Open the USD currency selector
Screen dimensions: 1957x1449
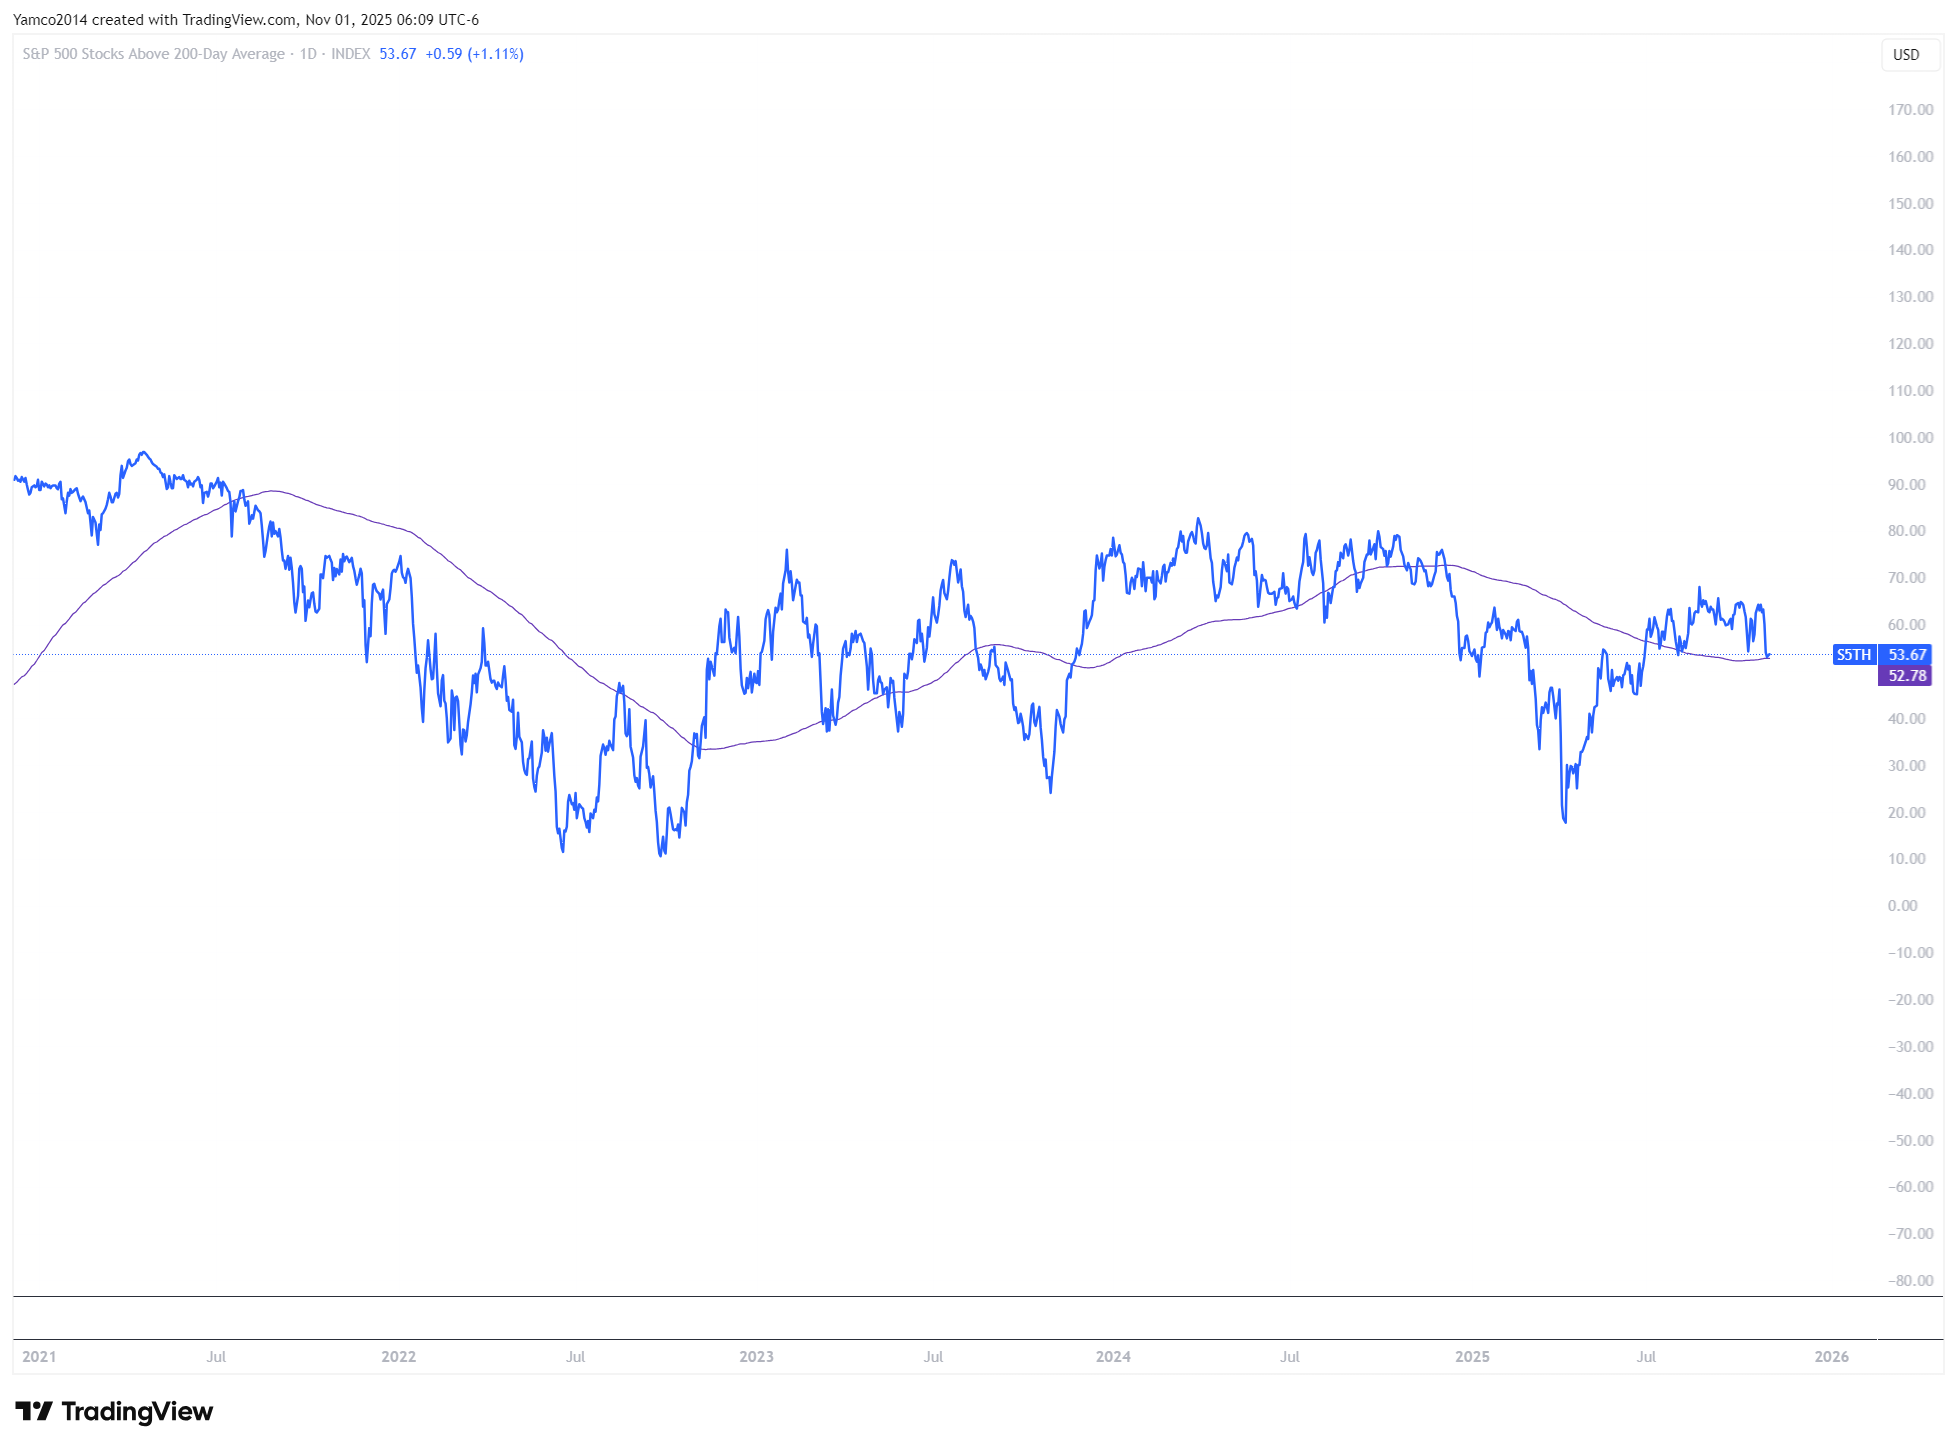[1906, 55]
